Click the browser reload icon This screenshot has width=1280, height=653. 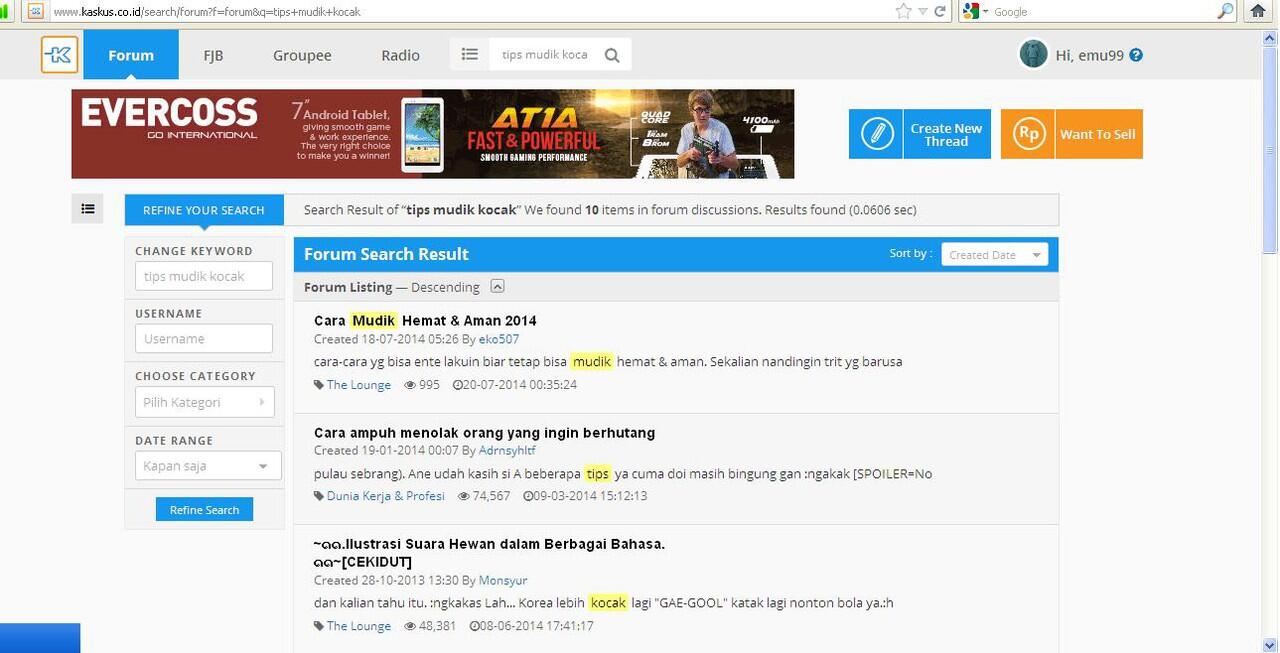[940, 11]
